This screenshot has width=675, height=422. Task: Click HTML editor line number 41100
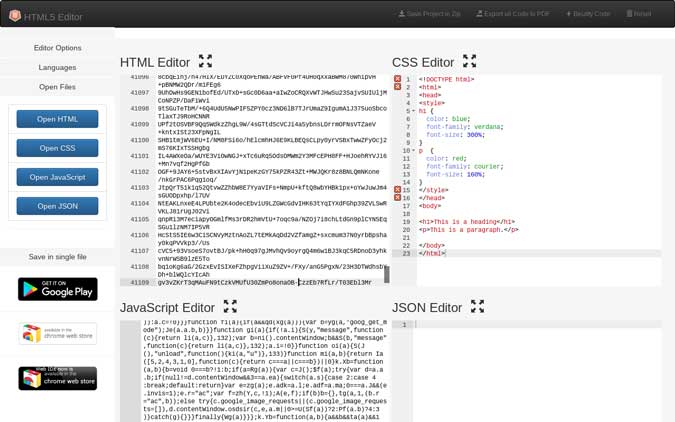139,140
